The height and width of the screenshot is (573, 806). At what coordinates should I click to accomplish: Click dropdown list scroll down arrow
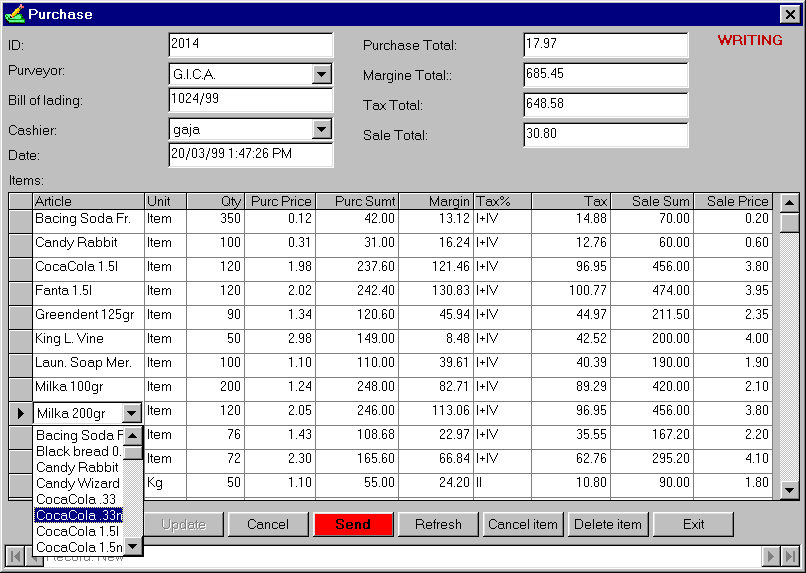coord(133,546)
